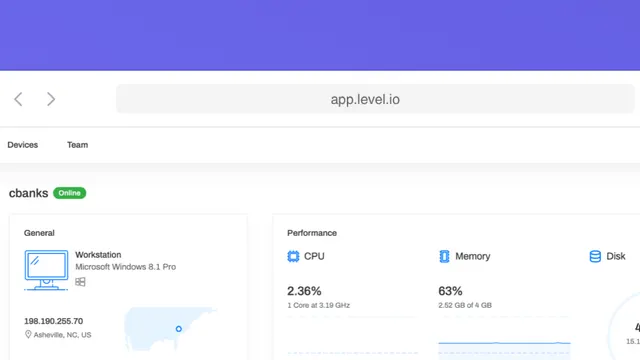Open the Team tab
The height and width of the screenshot is (360, 640).
[78, 145]
